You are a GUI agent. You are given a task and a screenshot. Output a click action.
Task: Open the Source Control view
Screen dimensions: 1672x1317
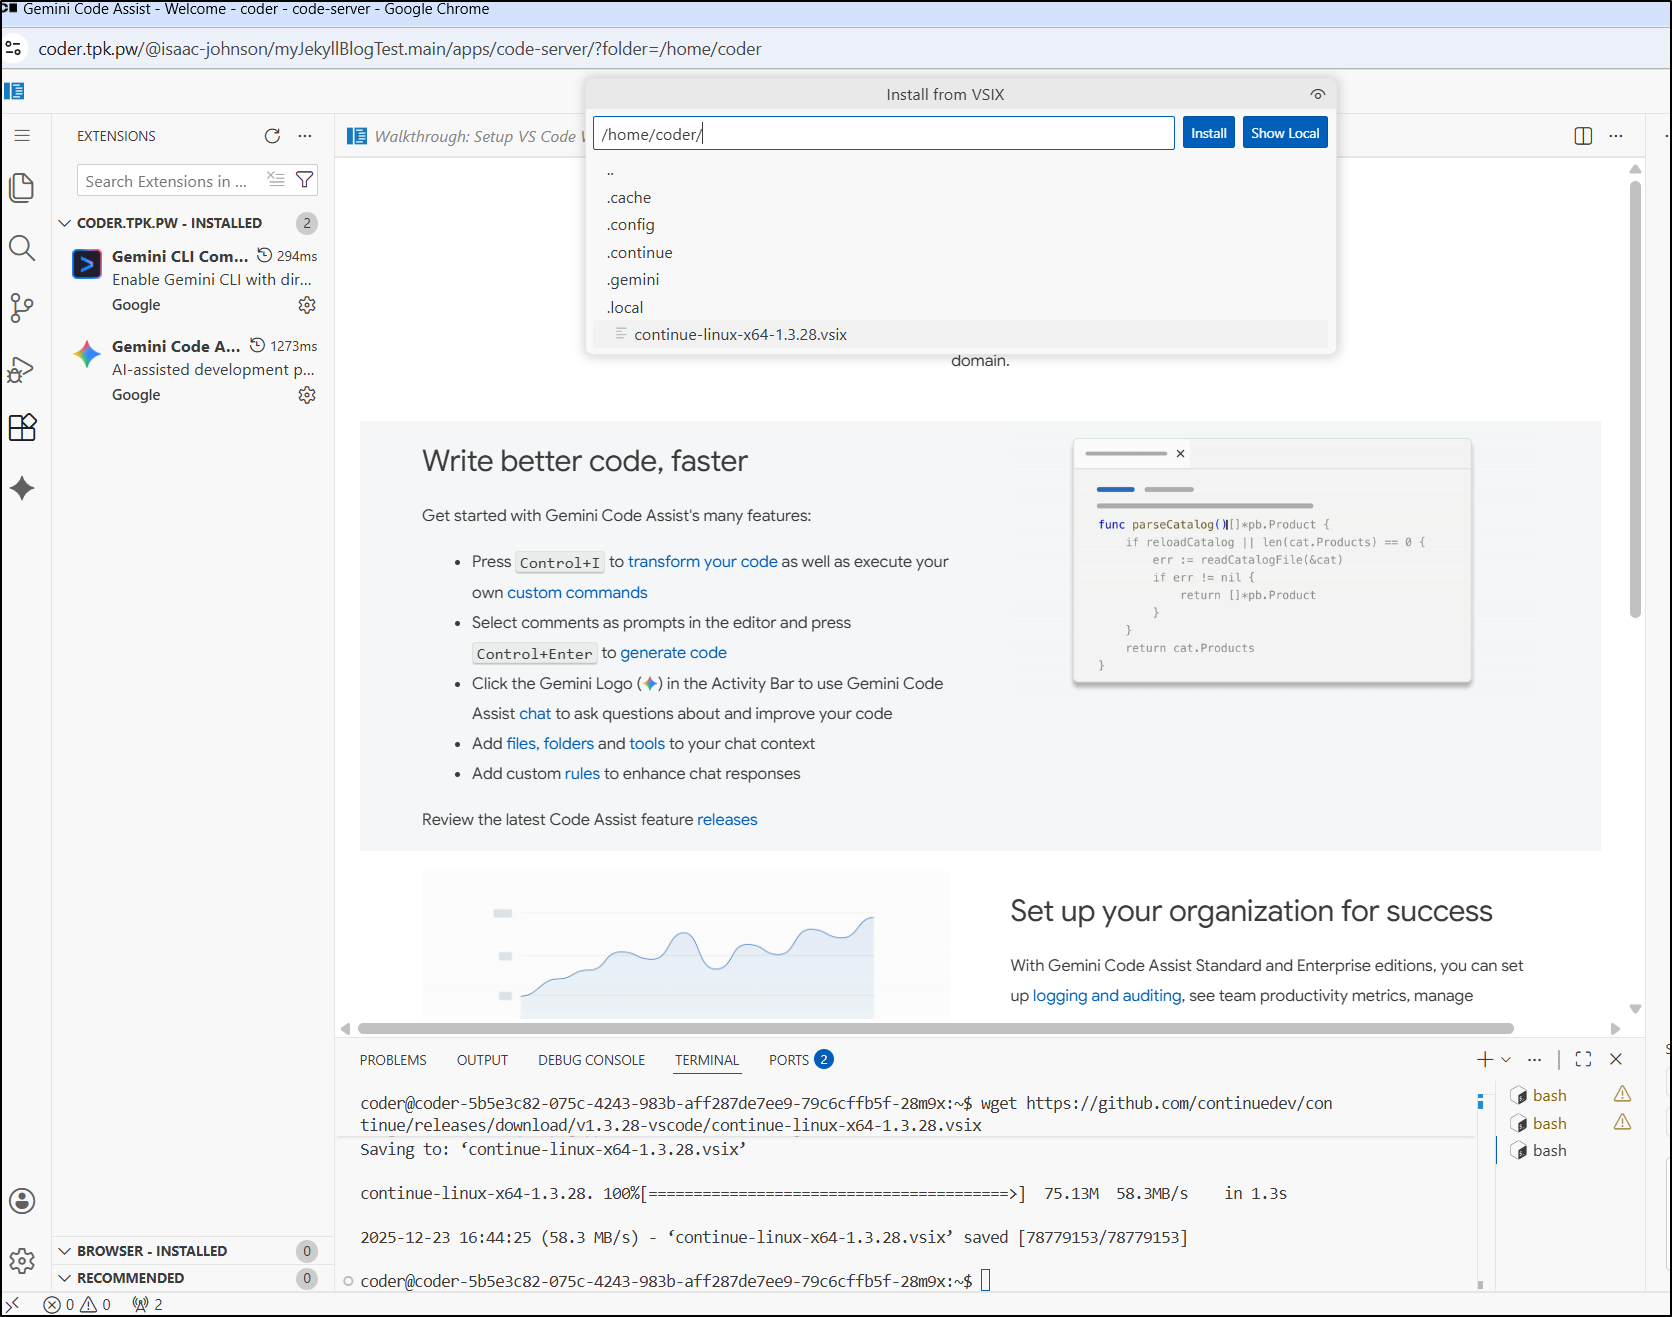[x=22, y=308]
